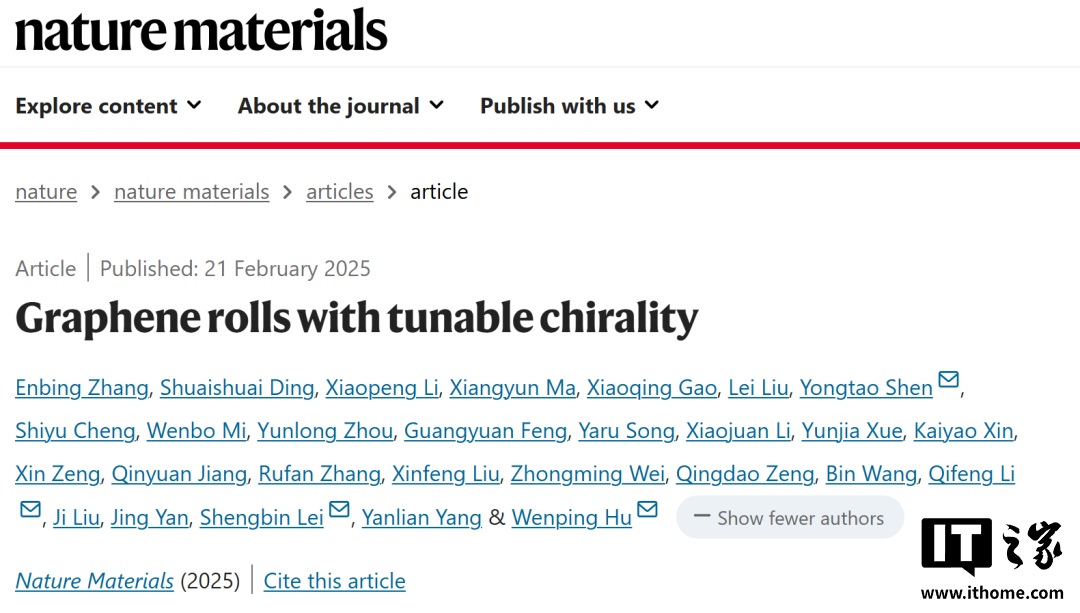Open the articles breadcrumb link

coord(339,192)
